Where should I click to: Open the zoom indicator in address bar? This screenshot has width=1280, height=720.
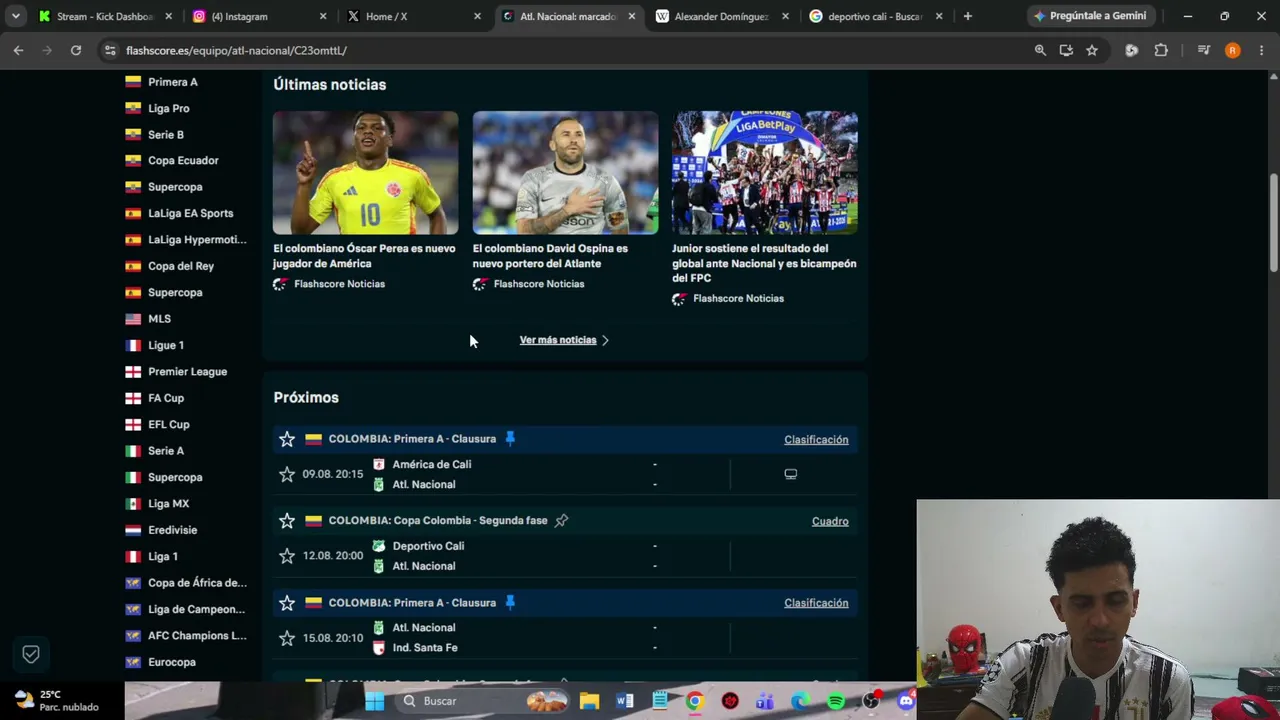pos(1040,50)
